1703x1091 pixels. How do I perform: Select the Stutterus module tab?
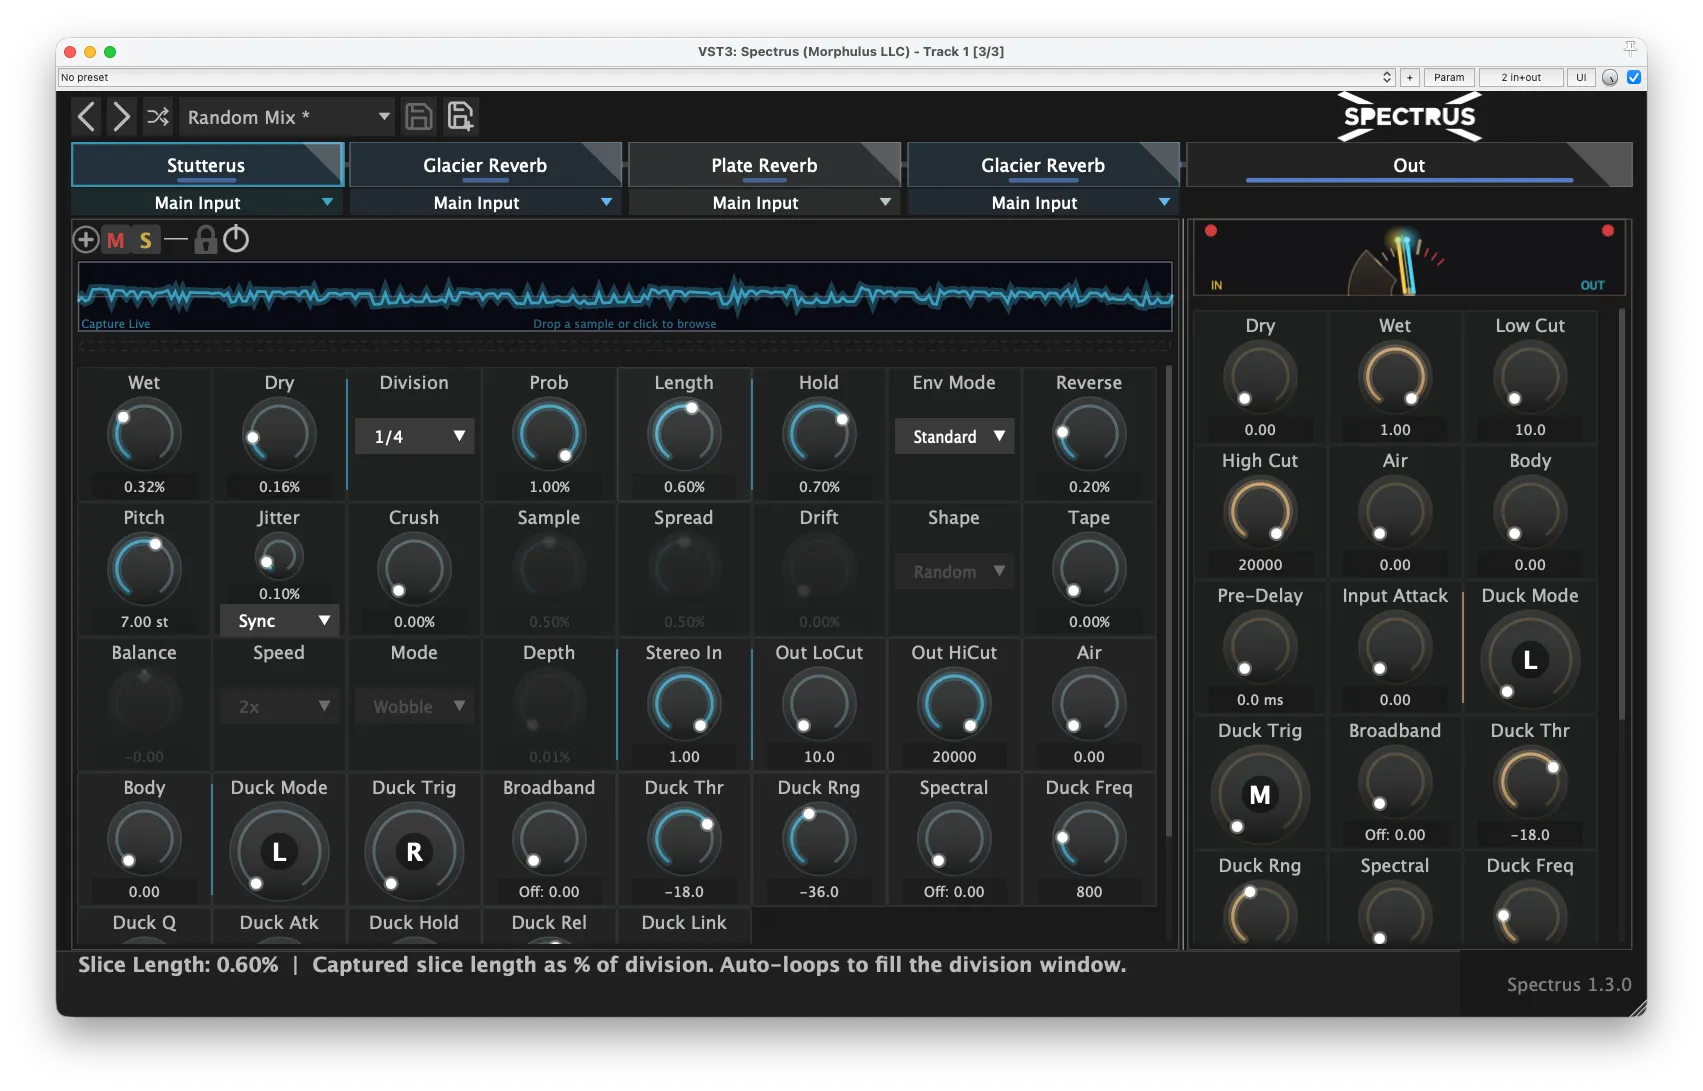click(x=206, y=165)
